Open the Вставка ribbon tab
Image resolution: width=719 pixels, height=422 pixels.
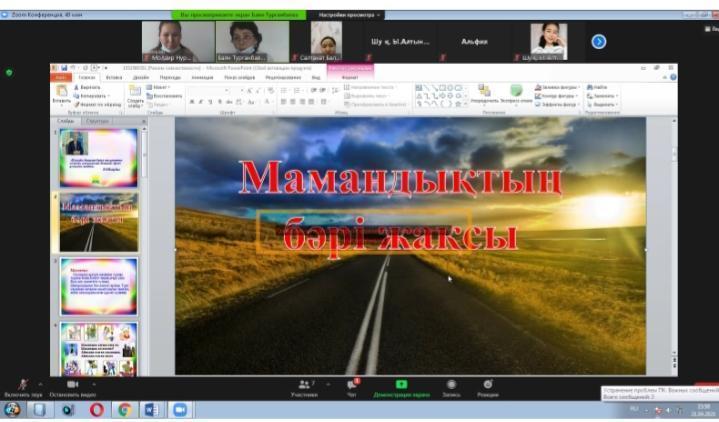click(113, 77)
